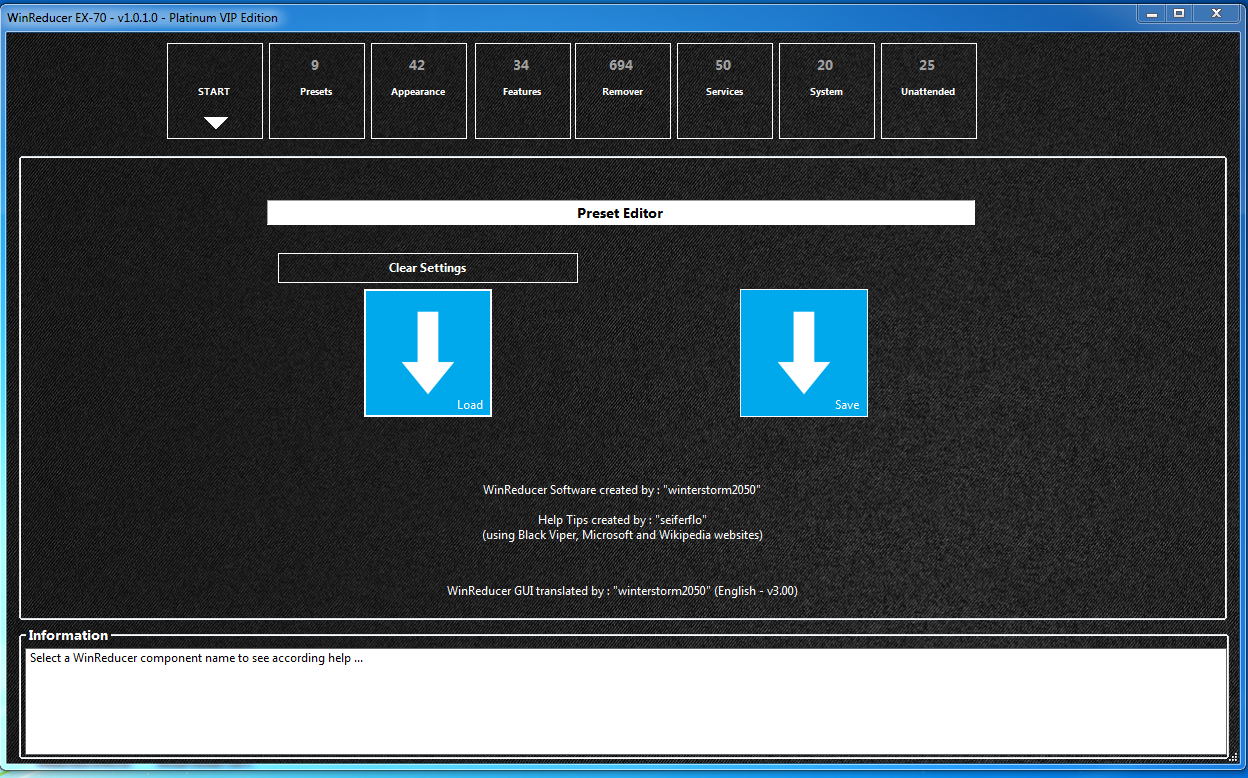
Task: Click inside the Information help text box
Action: click(625, 702)
